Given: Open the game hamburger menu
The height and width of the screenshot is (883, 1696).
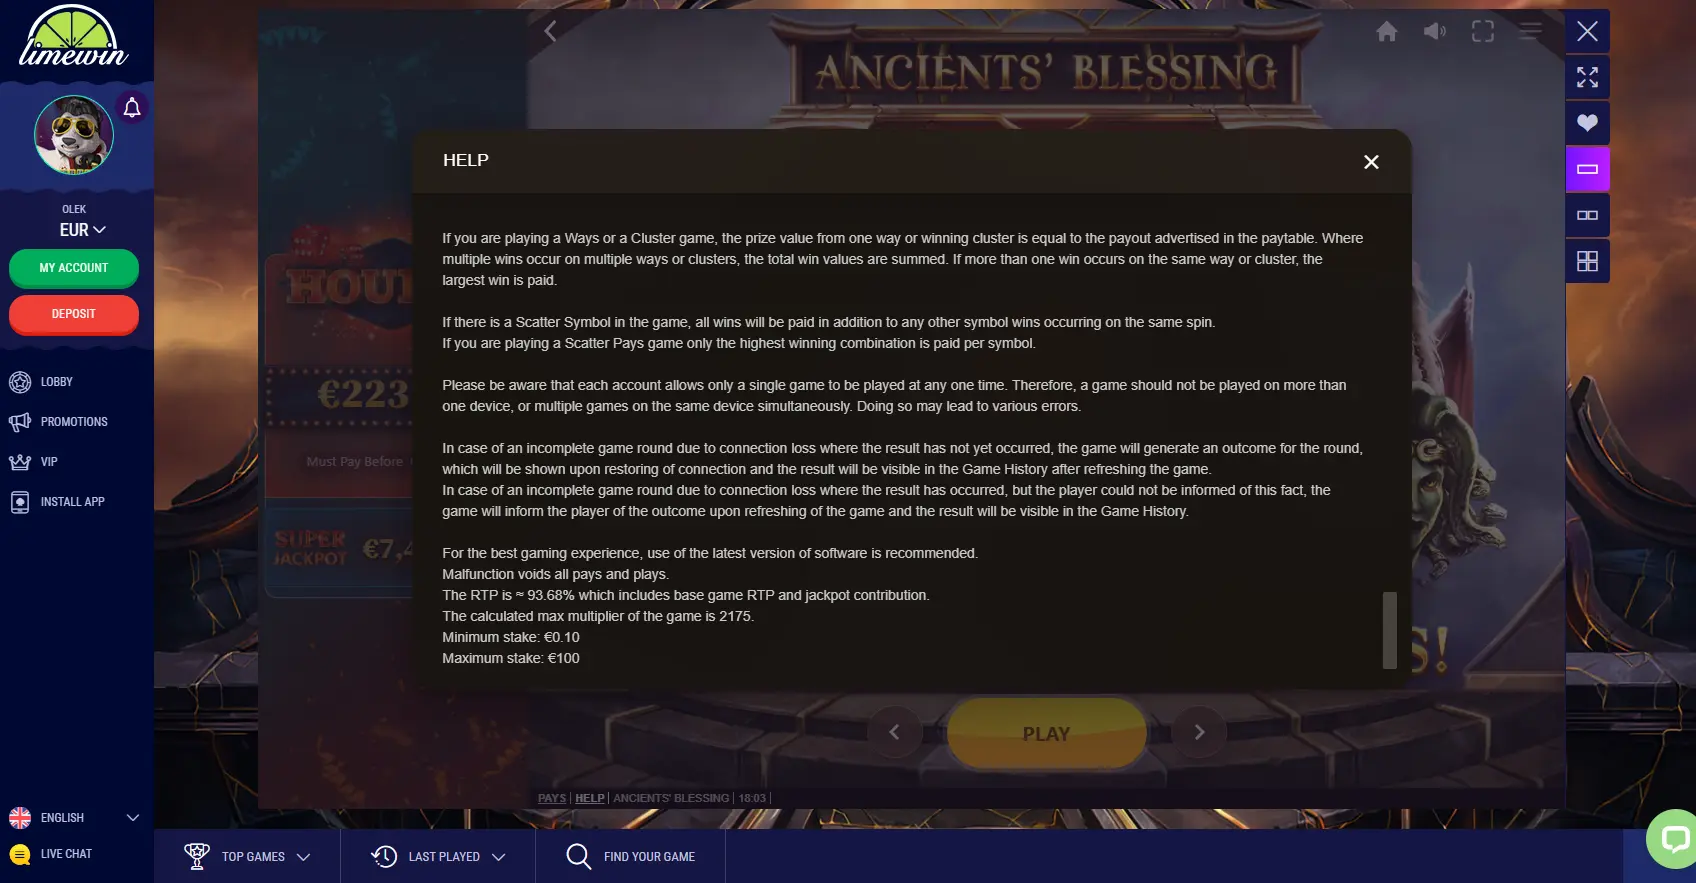Looking at the screenshot, I should [x=1531, y=32].
